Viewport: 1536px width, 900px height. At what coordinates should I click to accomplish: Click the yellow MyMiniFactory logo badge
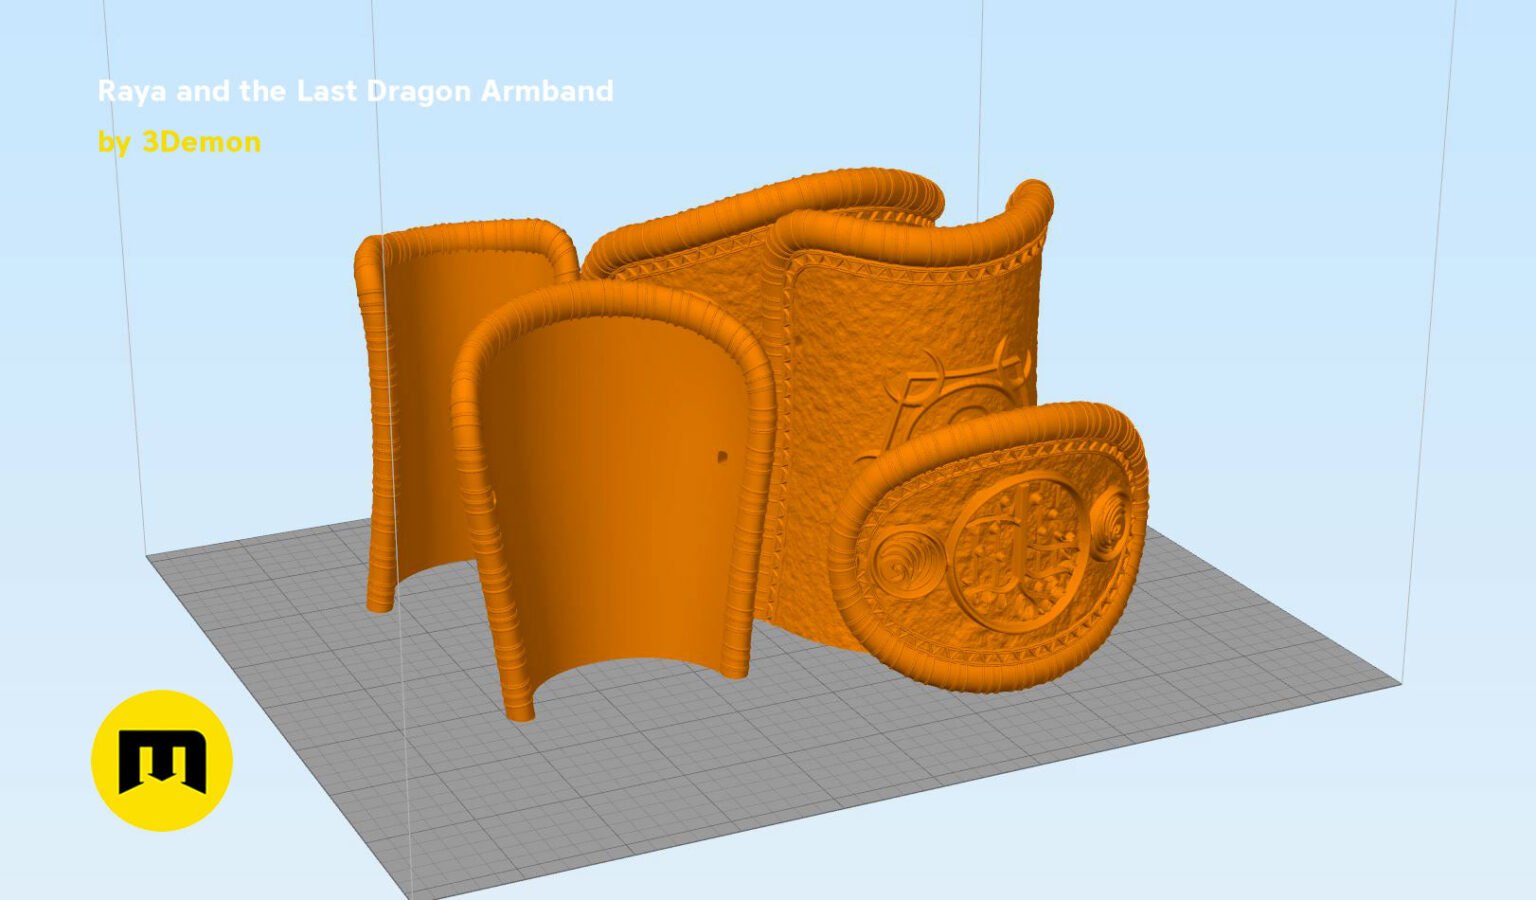(x=162, y=760)
